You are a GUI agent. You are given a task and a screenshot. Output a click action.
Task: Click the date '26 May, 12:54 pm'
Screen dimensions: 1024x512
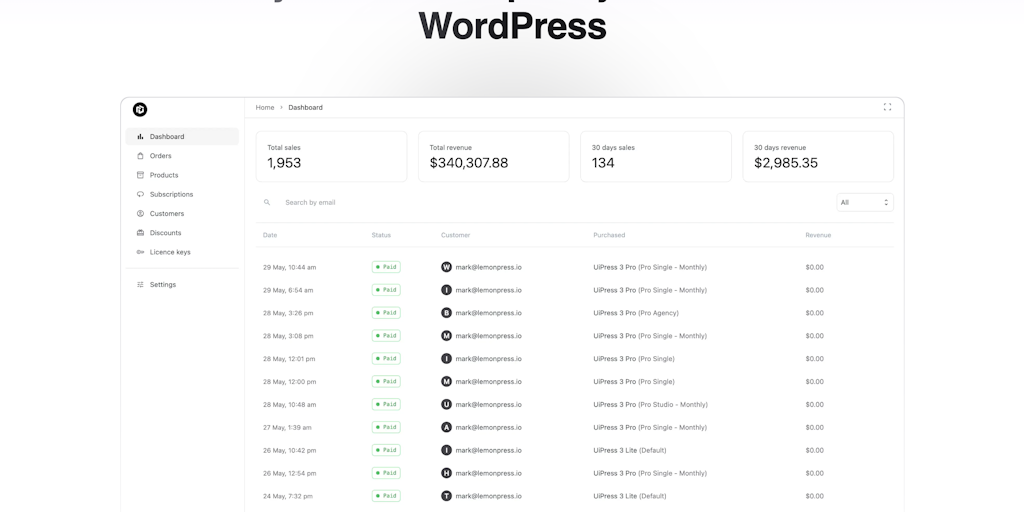289,473
